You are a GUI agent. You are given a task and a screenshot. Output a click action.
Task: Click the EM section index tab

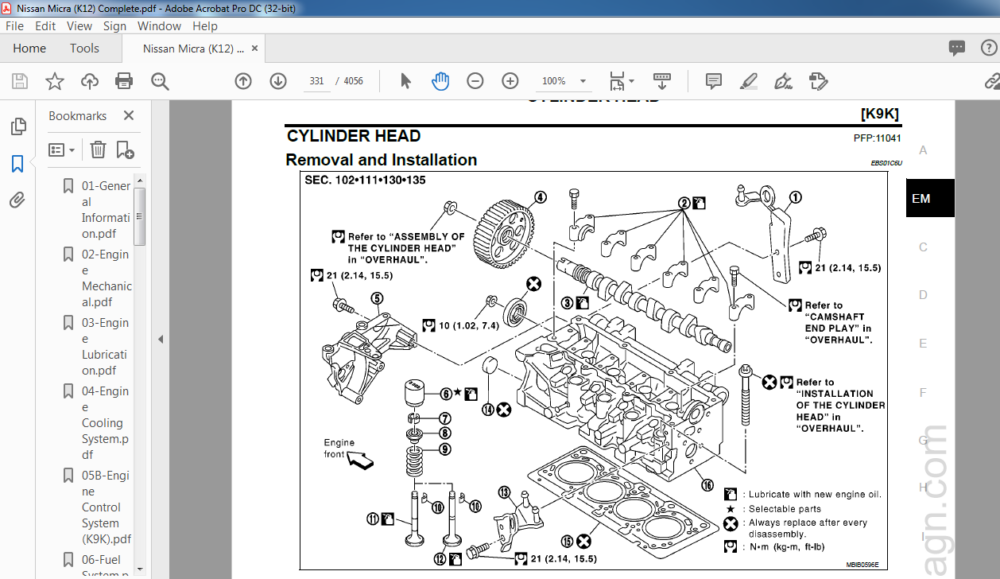(x=930, y=198)
